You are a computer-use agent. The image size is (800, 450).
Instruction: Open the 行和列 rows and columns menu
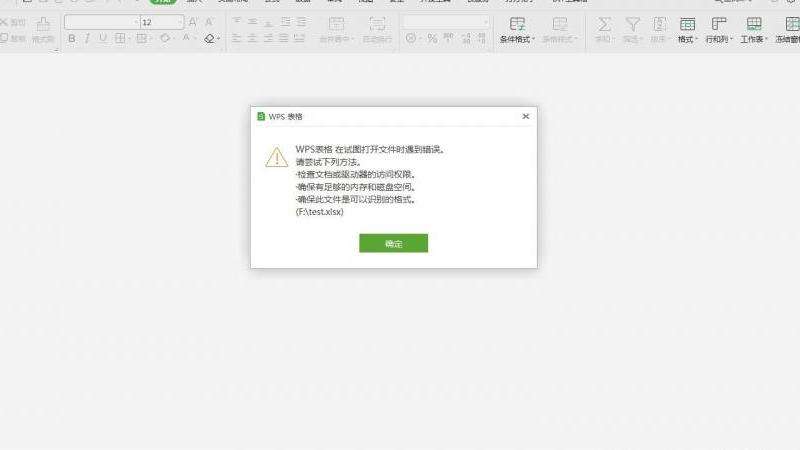click(x=719, y=30)
